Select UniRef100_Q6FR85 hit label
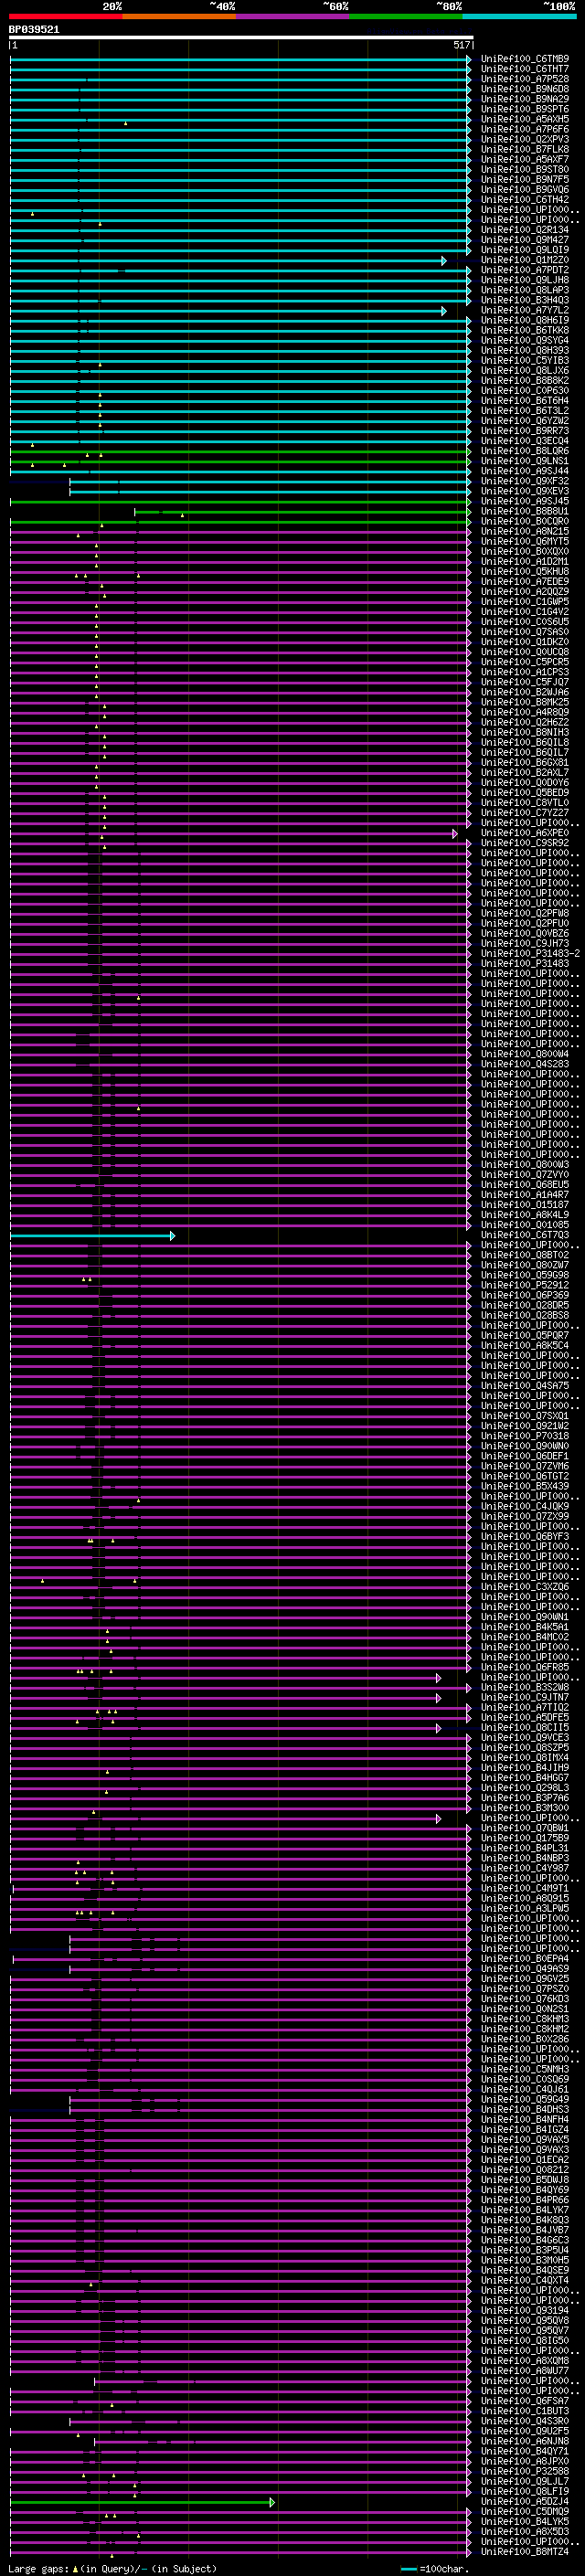 pos(525,1667)
